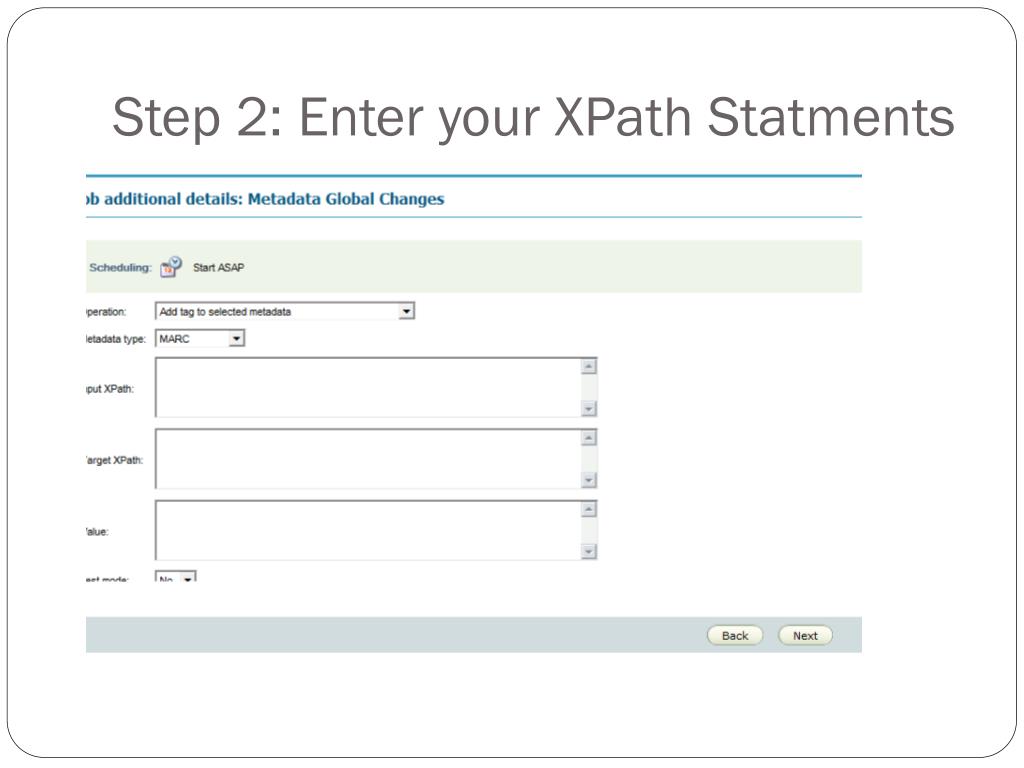
Task: Click Value field scrollbar up arrow
Action: [x=588, y=509]
